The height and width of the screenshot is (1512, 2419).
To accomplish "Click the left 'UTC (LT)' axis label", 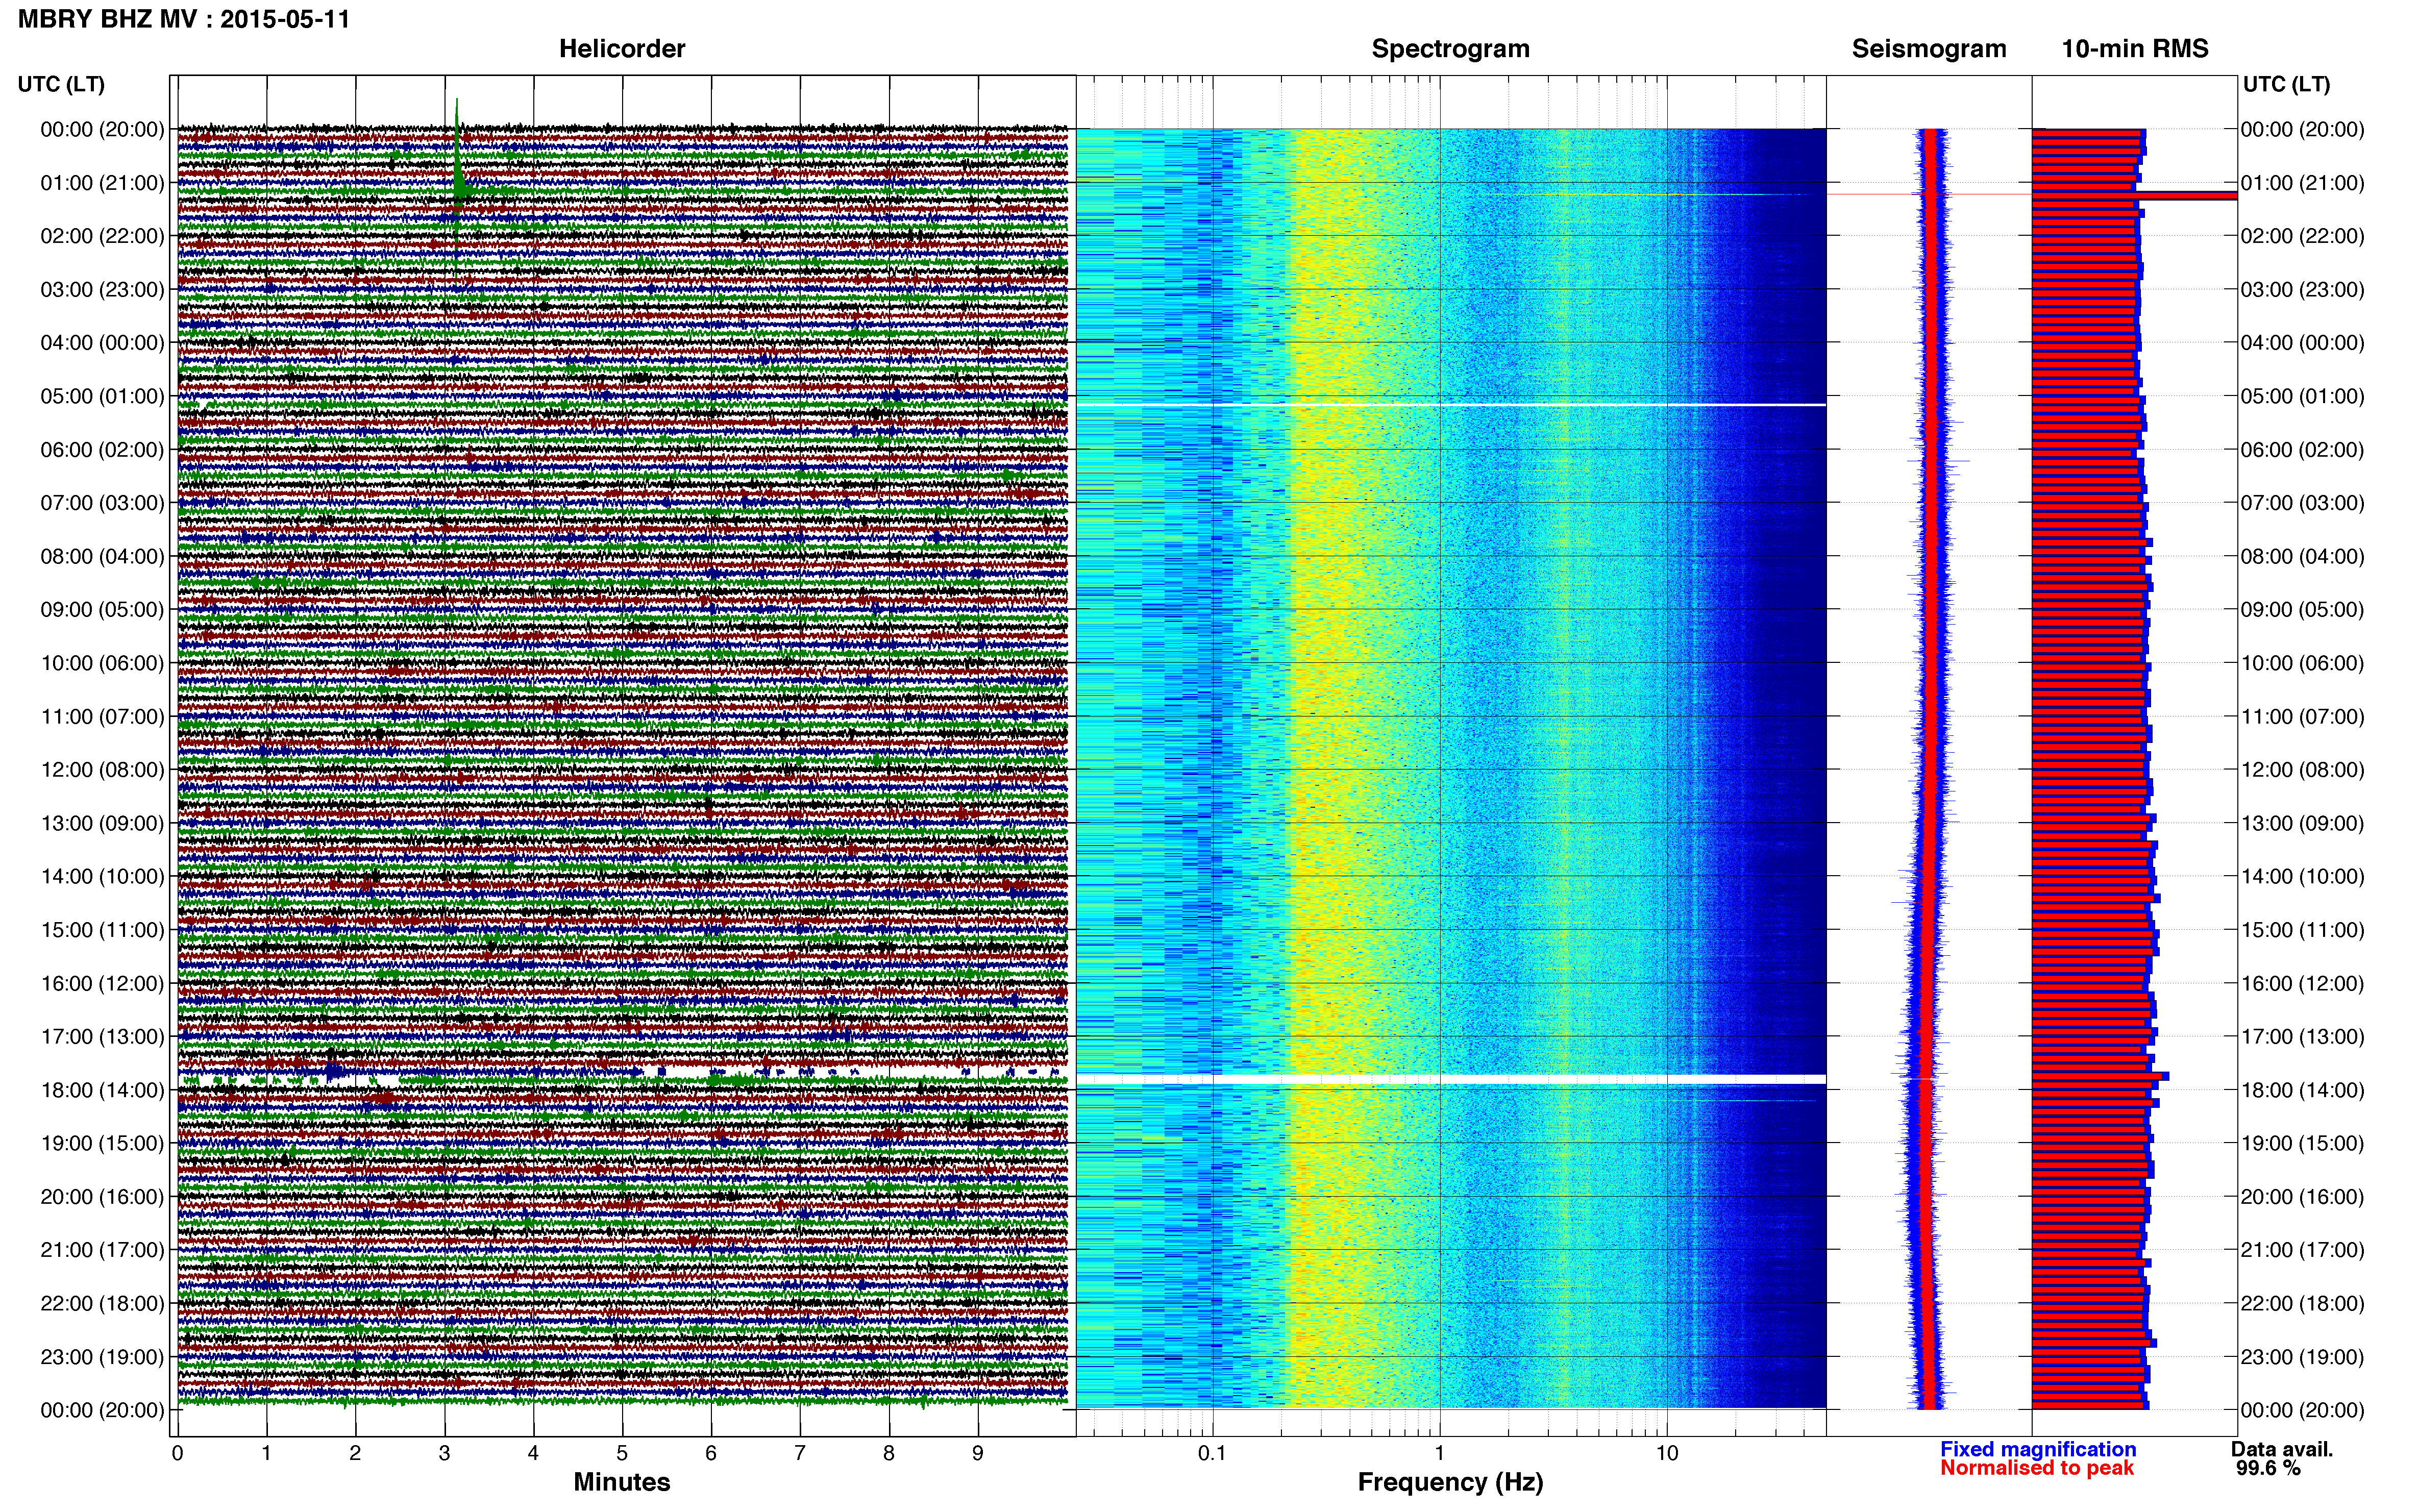I will click(x=61, y=84).
